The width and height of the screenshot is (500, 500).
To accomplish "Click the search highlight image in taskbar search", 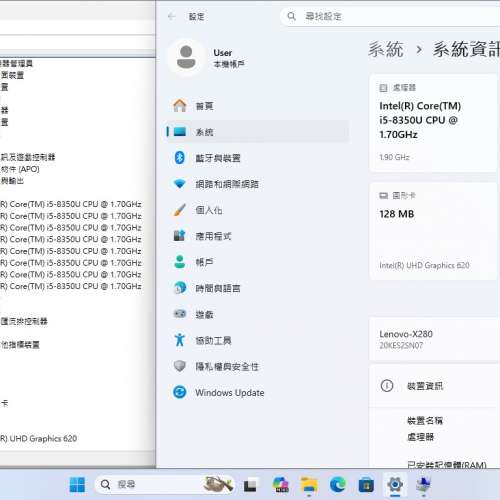I will point(218,484).
